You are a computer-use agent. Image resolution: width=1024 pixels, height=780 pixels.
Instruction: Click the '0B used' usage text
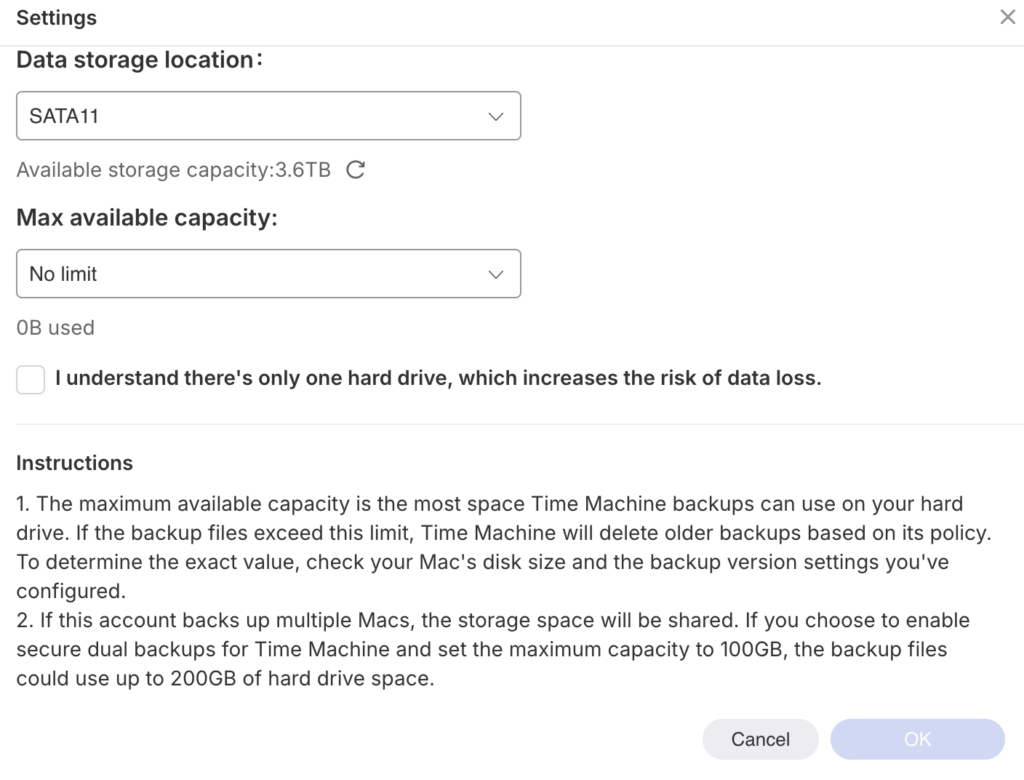click(x=55, y=327)
